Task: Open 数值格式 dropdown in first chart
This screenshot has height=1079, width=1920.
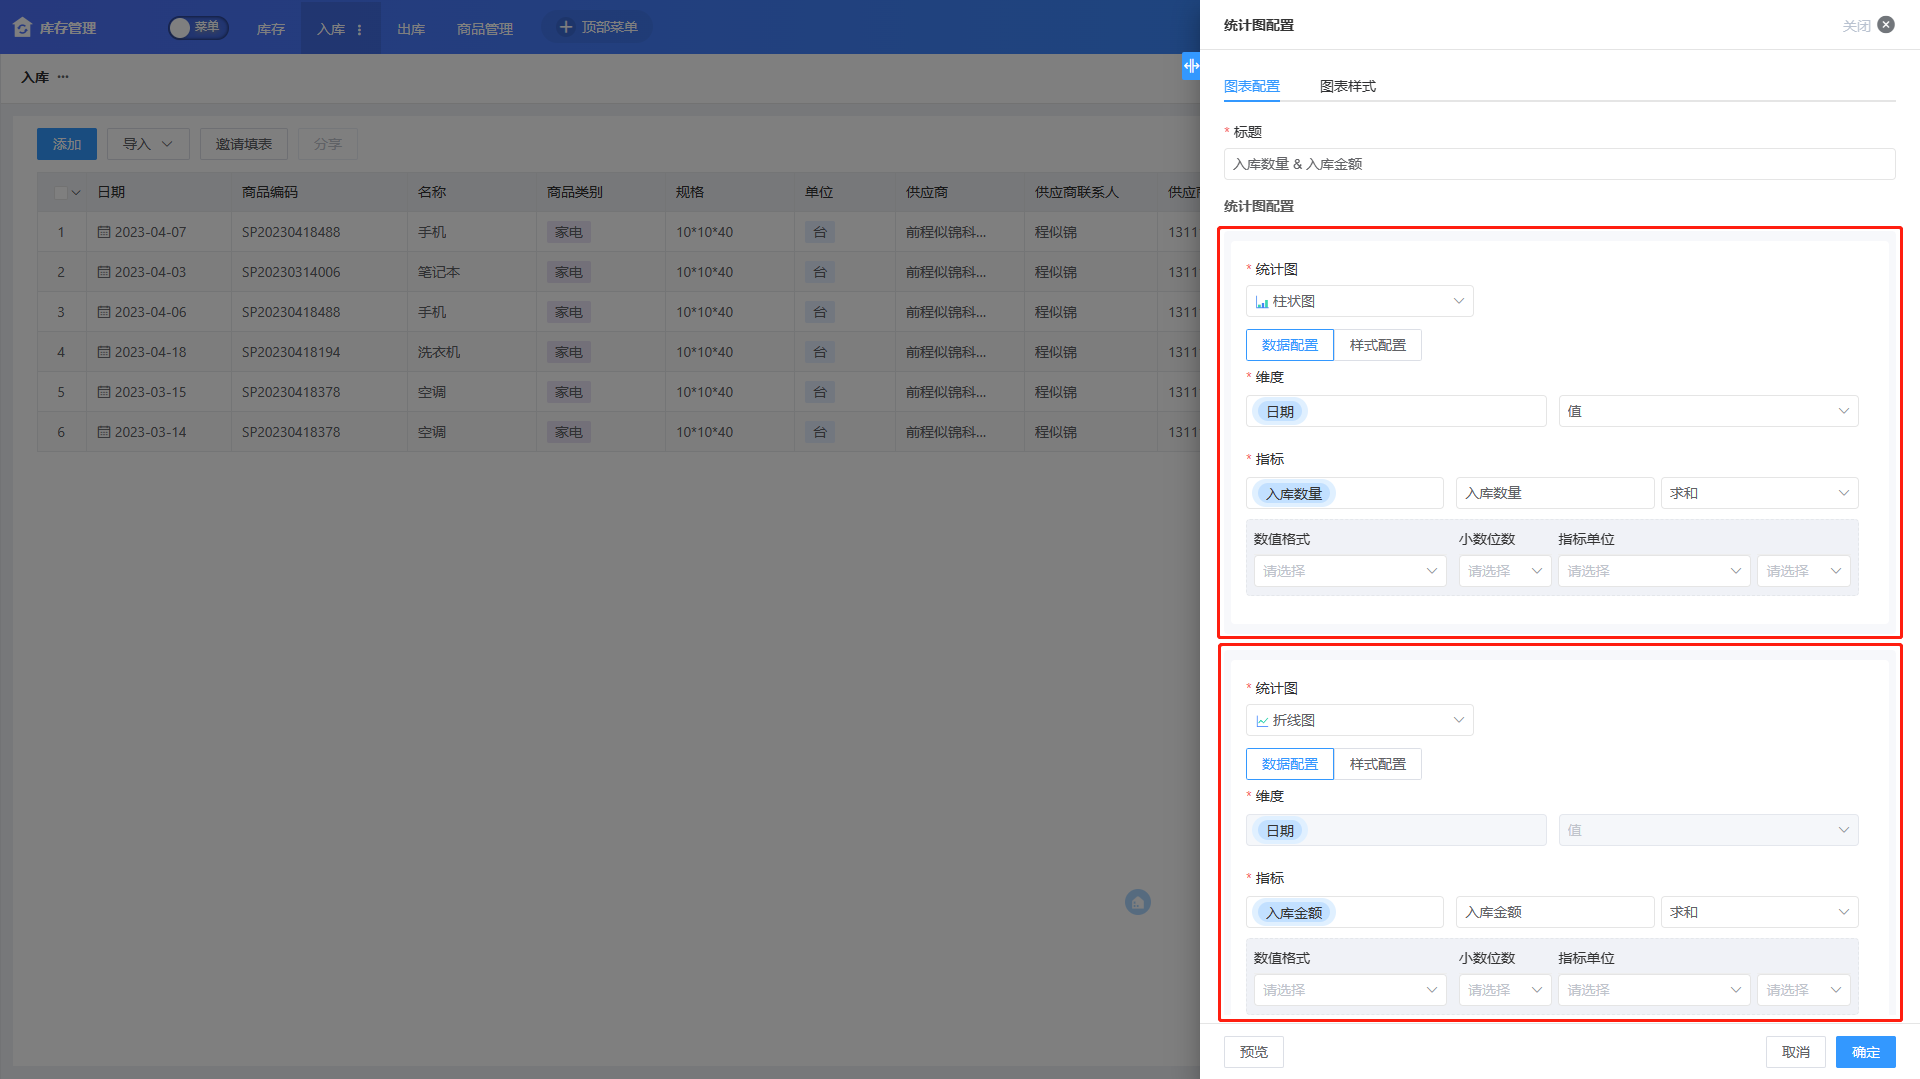Action: coord(1350,571)
